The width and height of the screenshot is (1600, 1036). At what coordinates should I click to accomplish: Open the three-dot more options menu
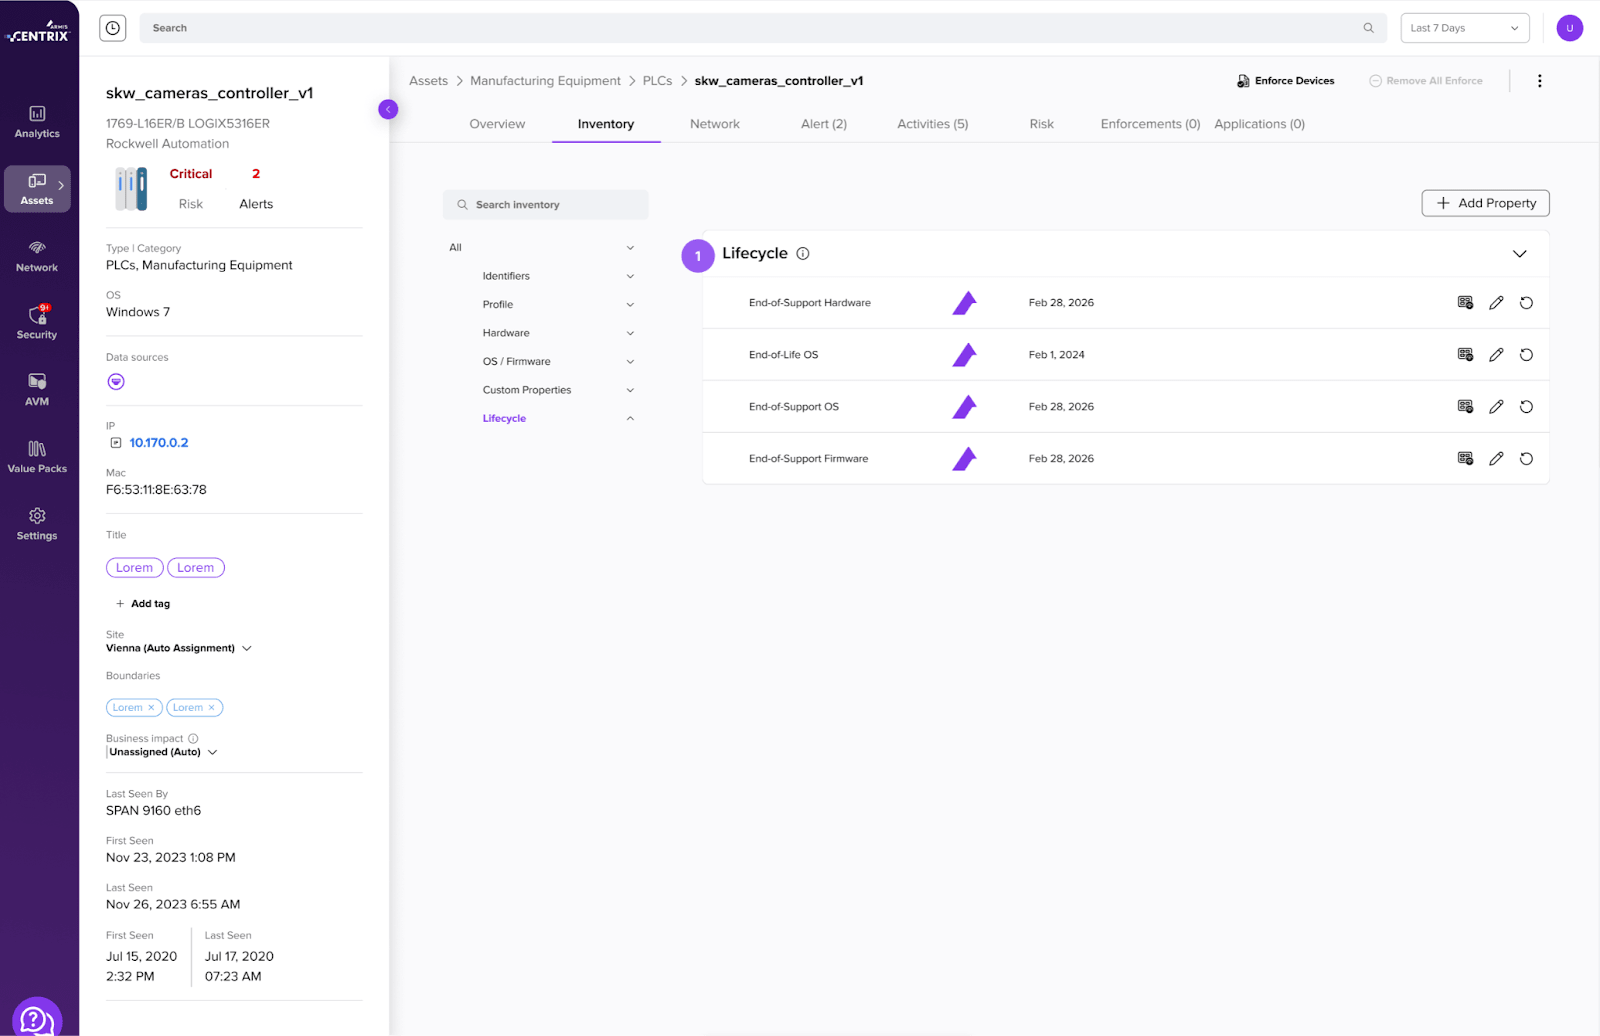(x=1539, y=81)
